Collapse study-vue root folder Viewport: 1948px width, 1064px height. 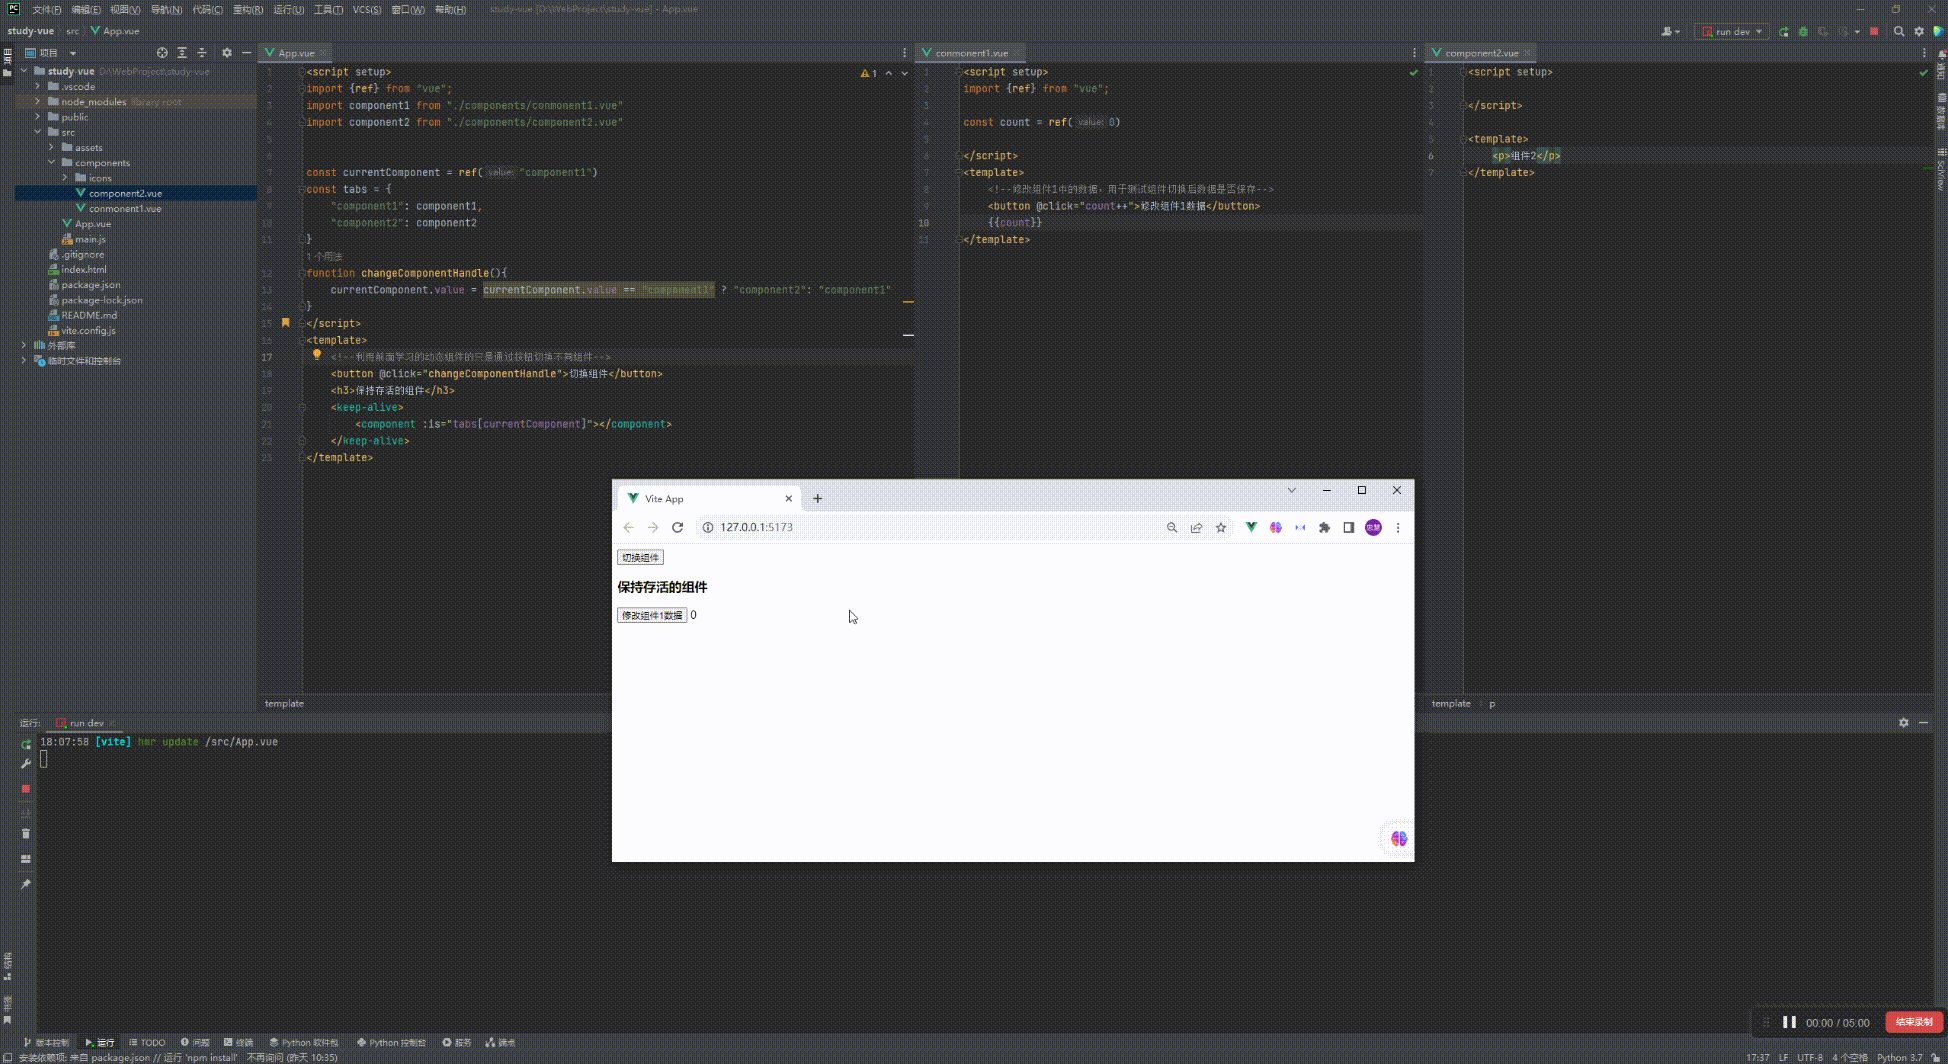click(24, 71)
